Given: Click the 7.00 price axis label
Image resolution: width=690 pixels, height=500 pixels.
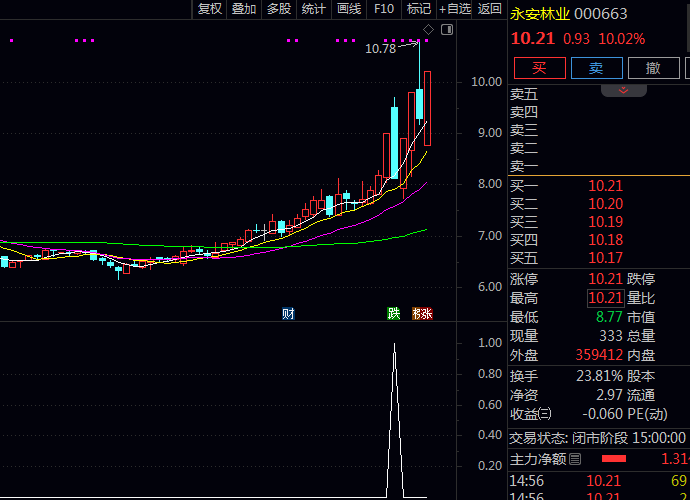Looking at the screenshot, I should point(490,236).
